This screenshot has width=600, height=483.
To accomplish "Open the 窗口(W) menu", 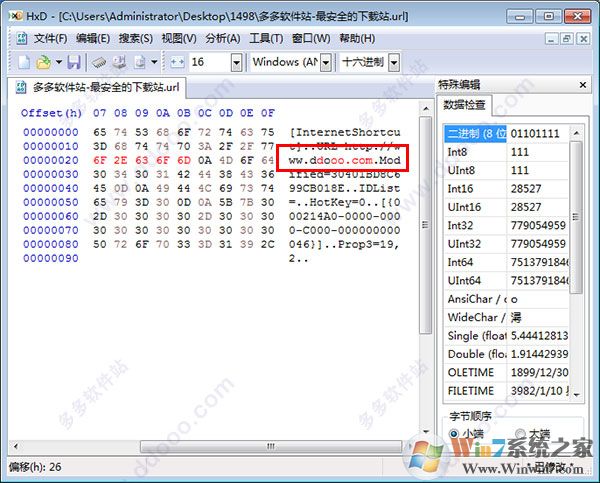I will (311, 38).
